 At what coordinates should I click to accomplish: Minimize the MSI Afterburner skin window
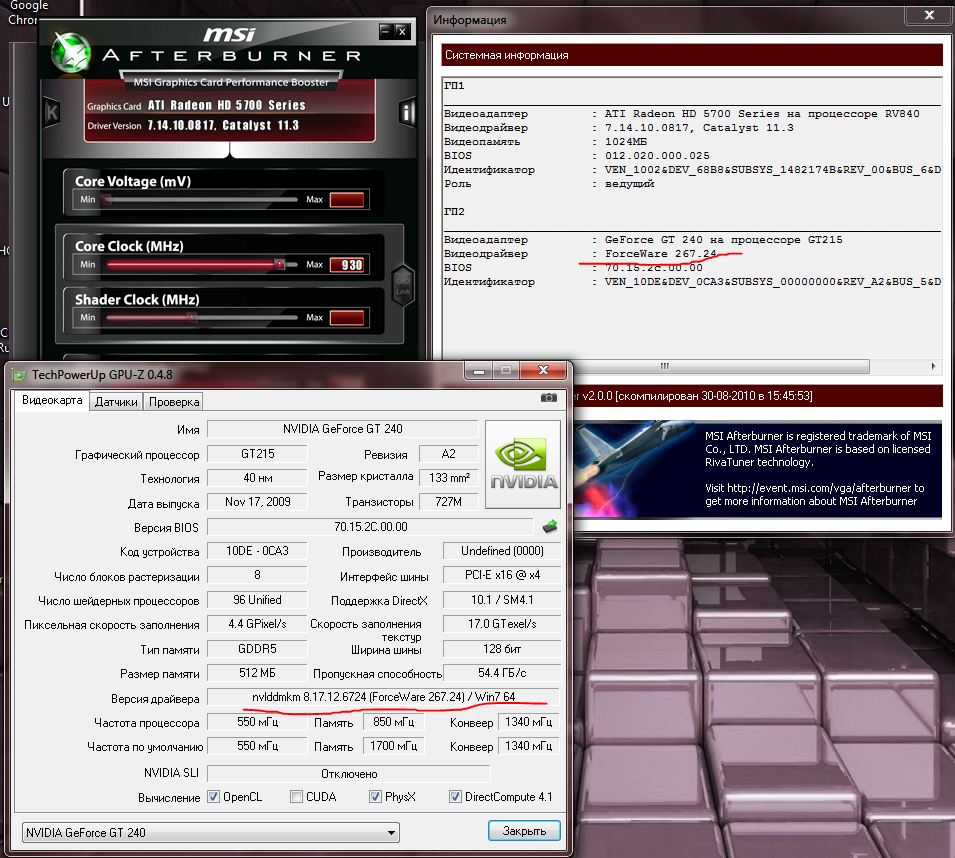point(385,30)
